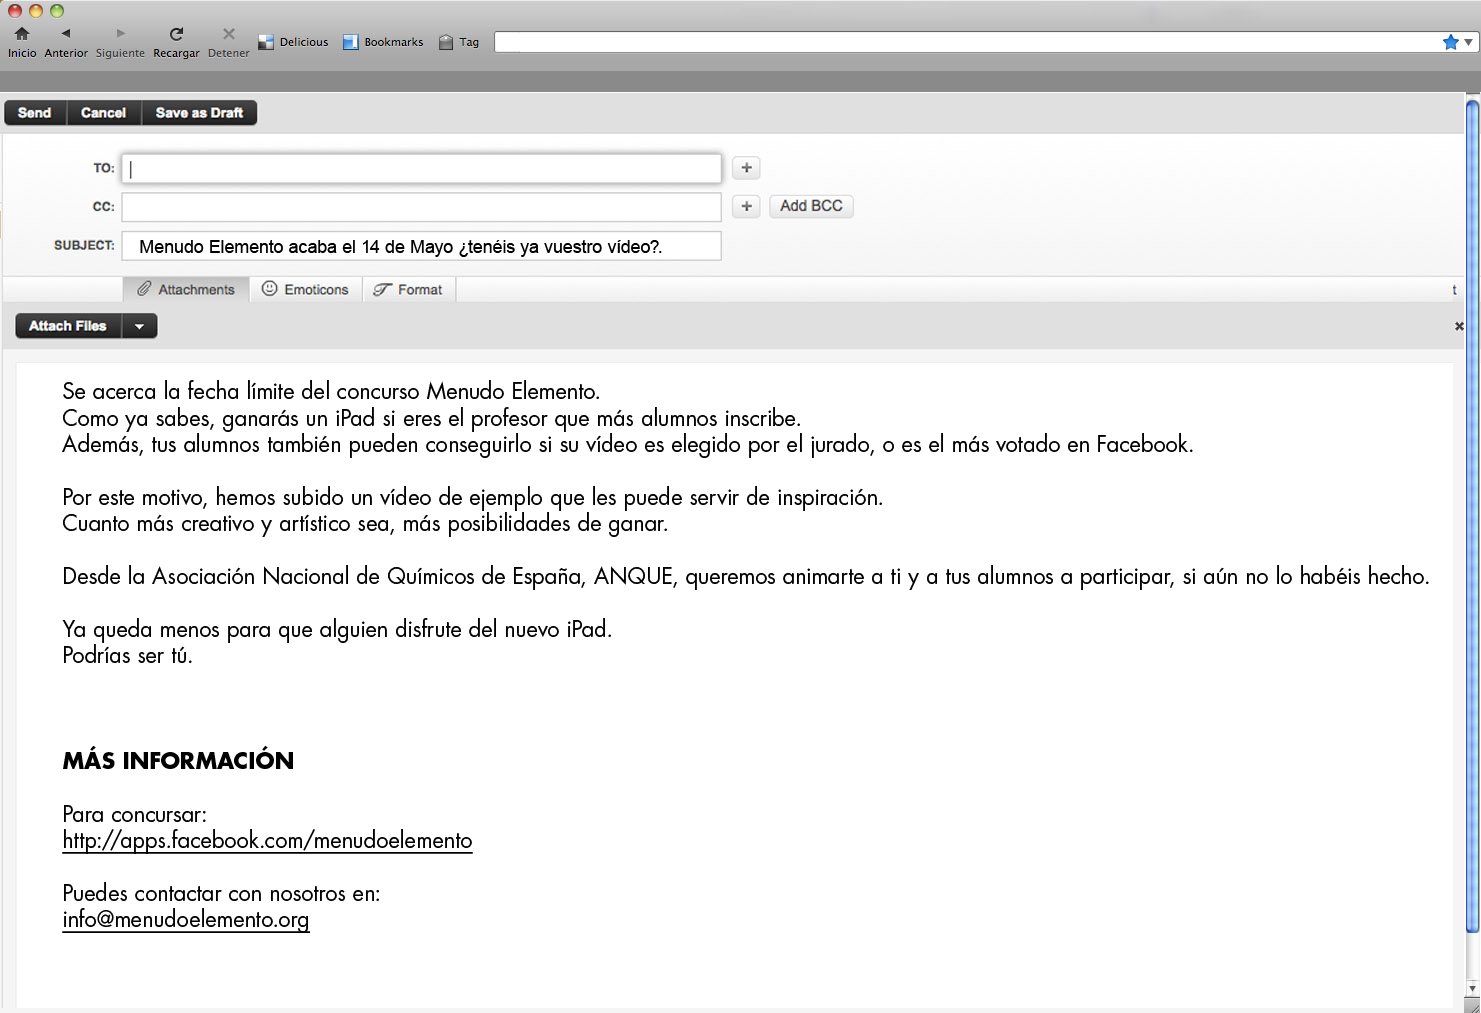Select the Attachments tab
This screenshot has width=1481, height=1013.
(x=186, y=289)
